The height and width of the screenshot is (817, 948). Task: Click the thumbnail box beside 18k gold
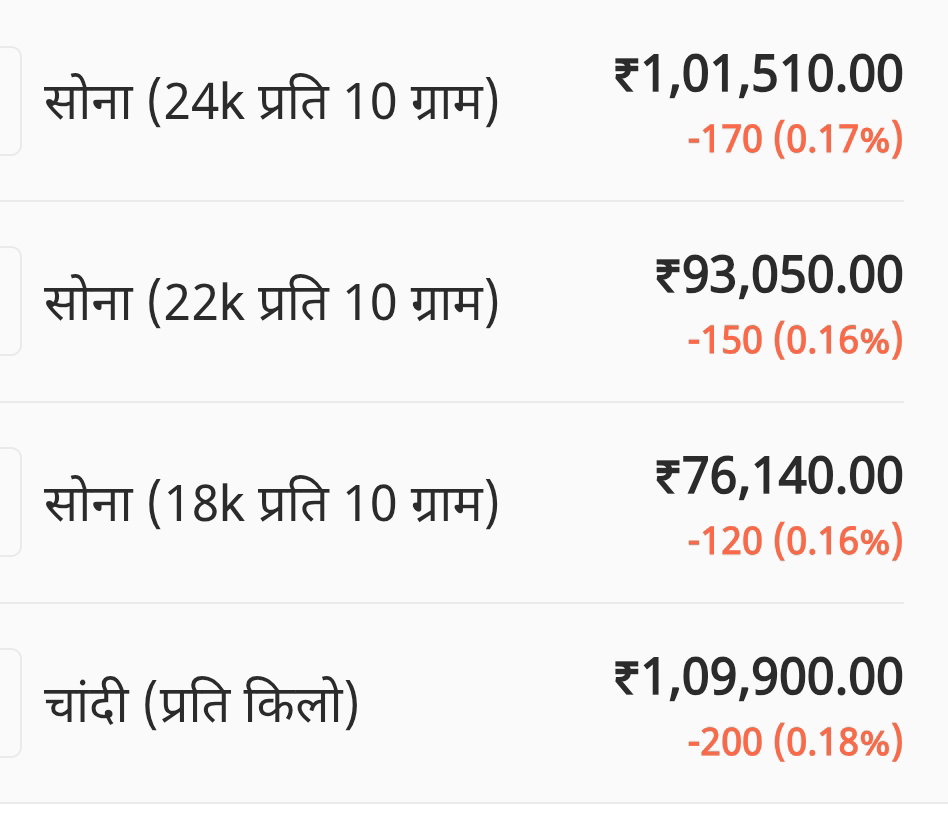pos(10,502)
